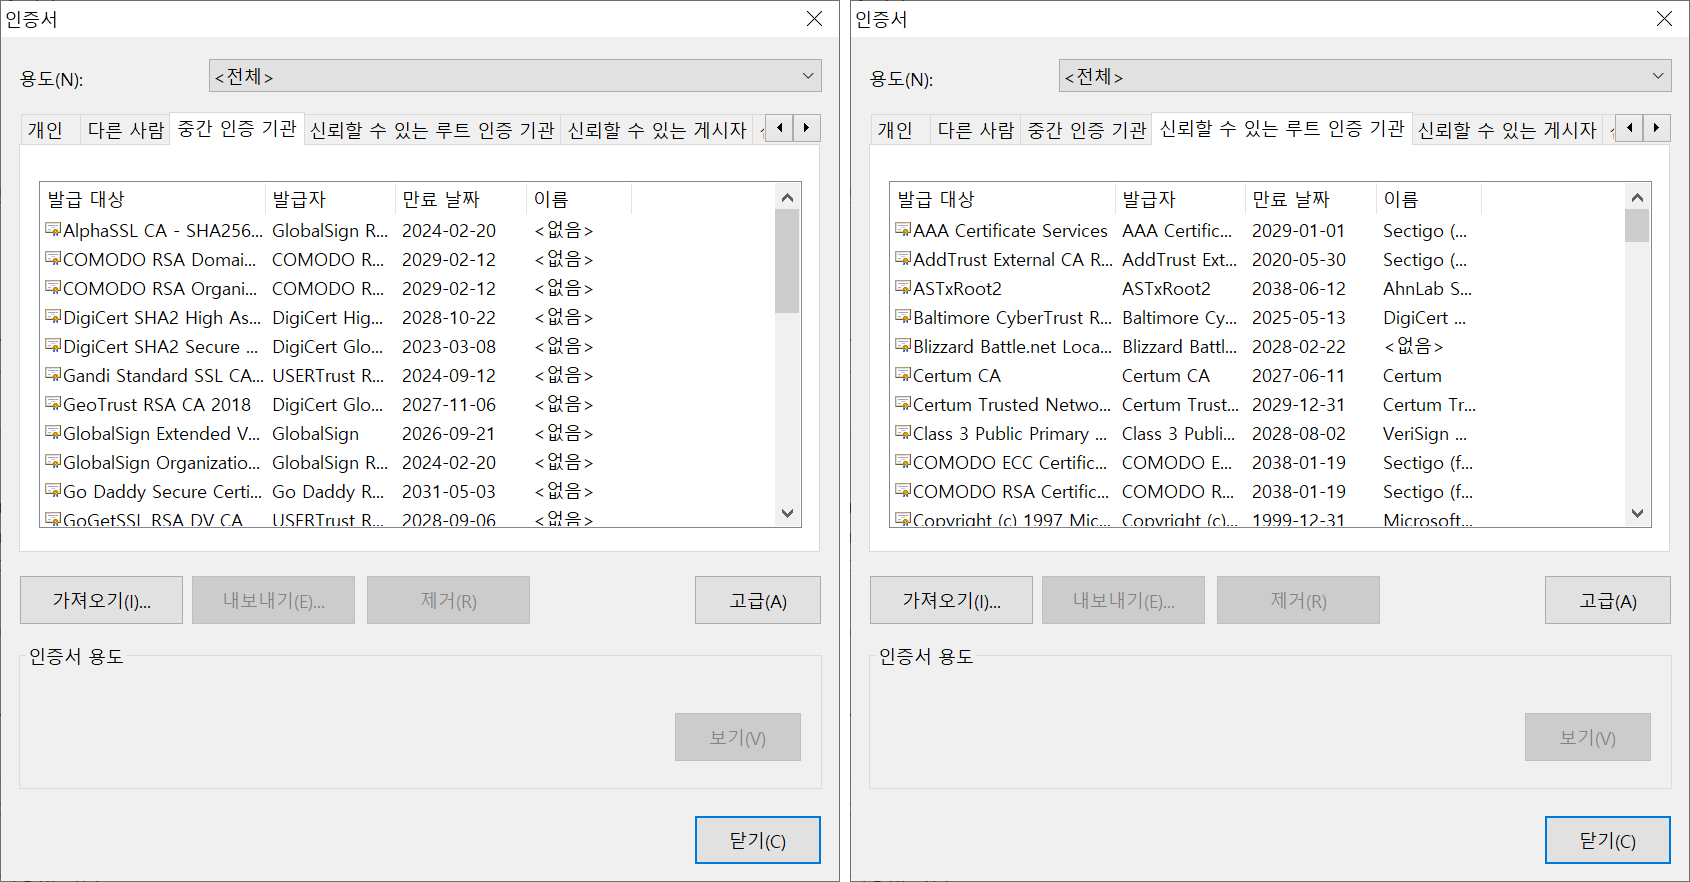Viewport: 1690px width, 882px height.
Task: Click certificate icon of COMODO RSA Certification row
Action: click(903, 491)
